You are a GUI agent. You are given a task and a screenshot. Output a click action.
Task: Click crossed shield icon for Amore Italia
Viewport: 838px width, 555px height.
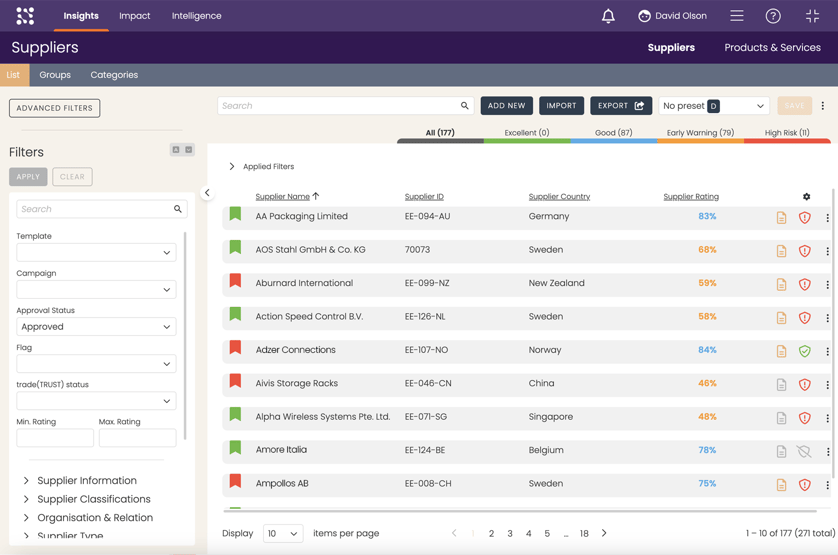click(804, 451)
